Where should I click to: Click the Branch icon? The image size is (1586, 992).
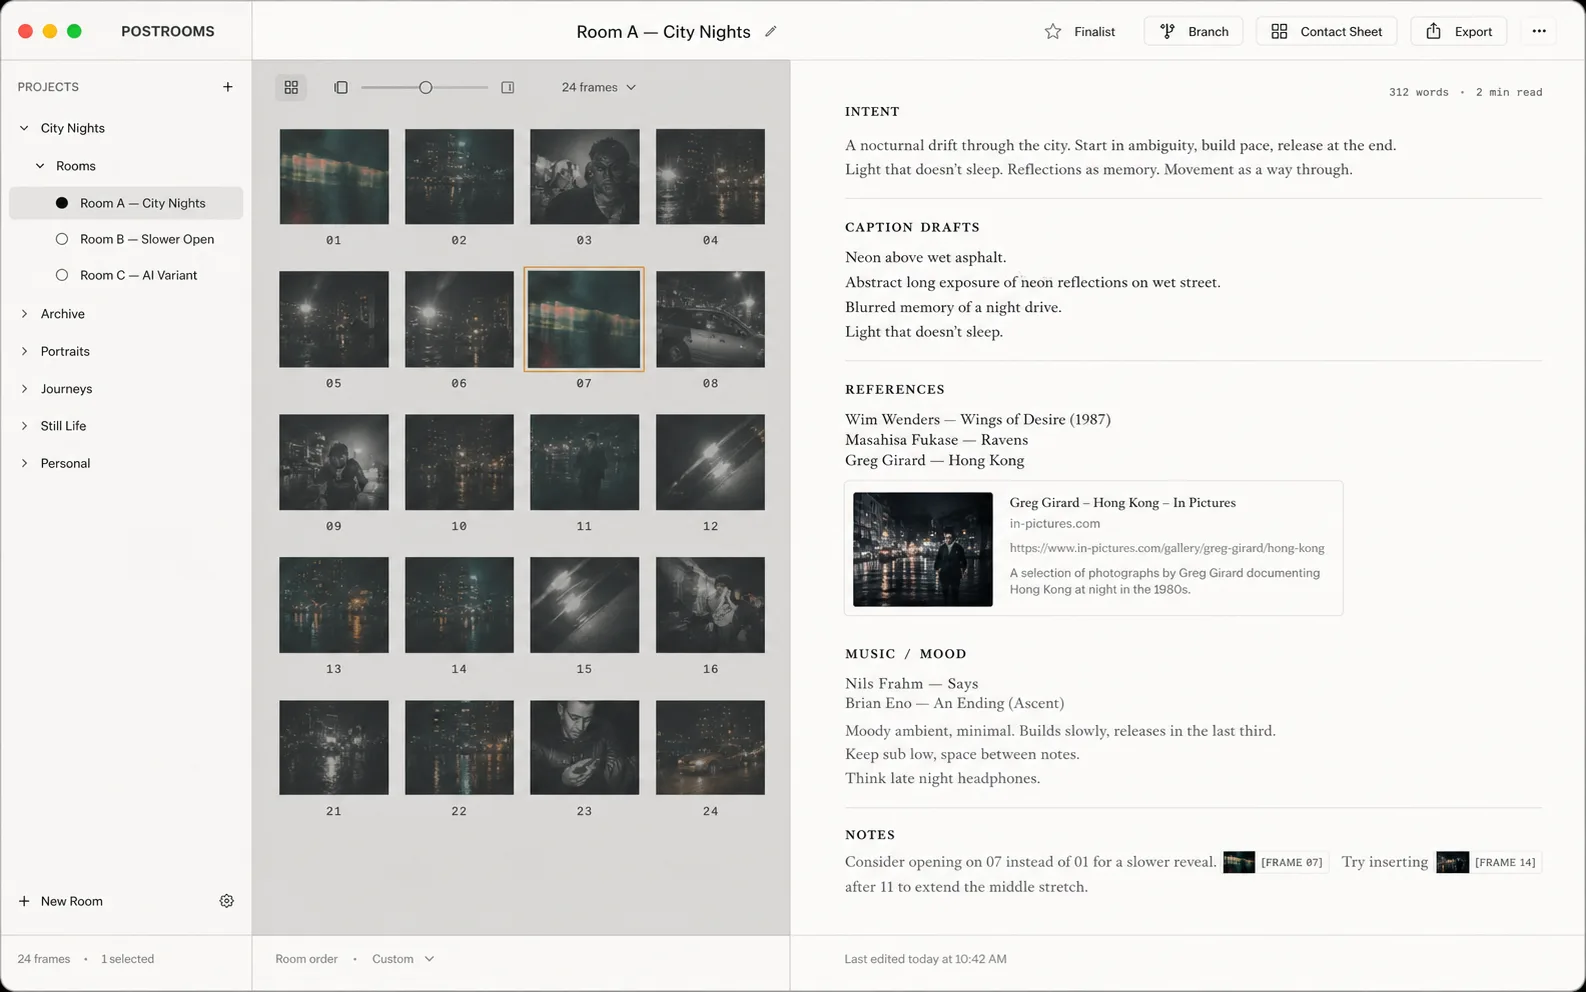coord(1167,31)
